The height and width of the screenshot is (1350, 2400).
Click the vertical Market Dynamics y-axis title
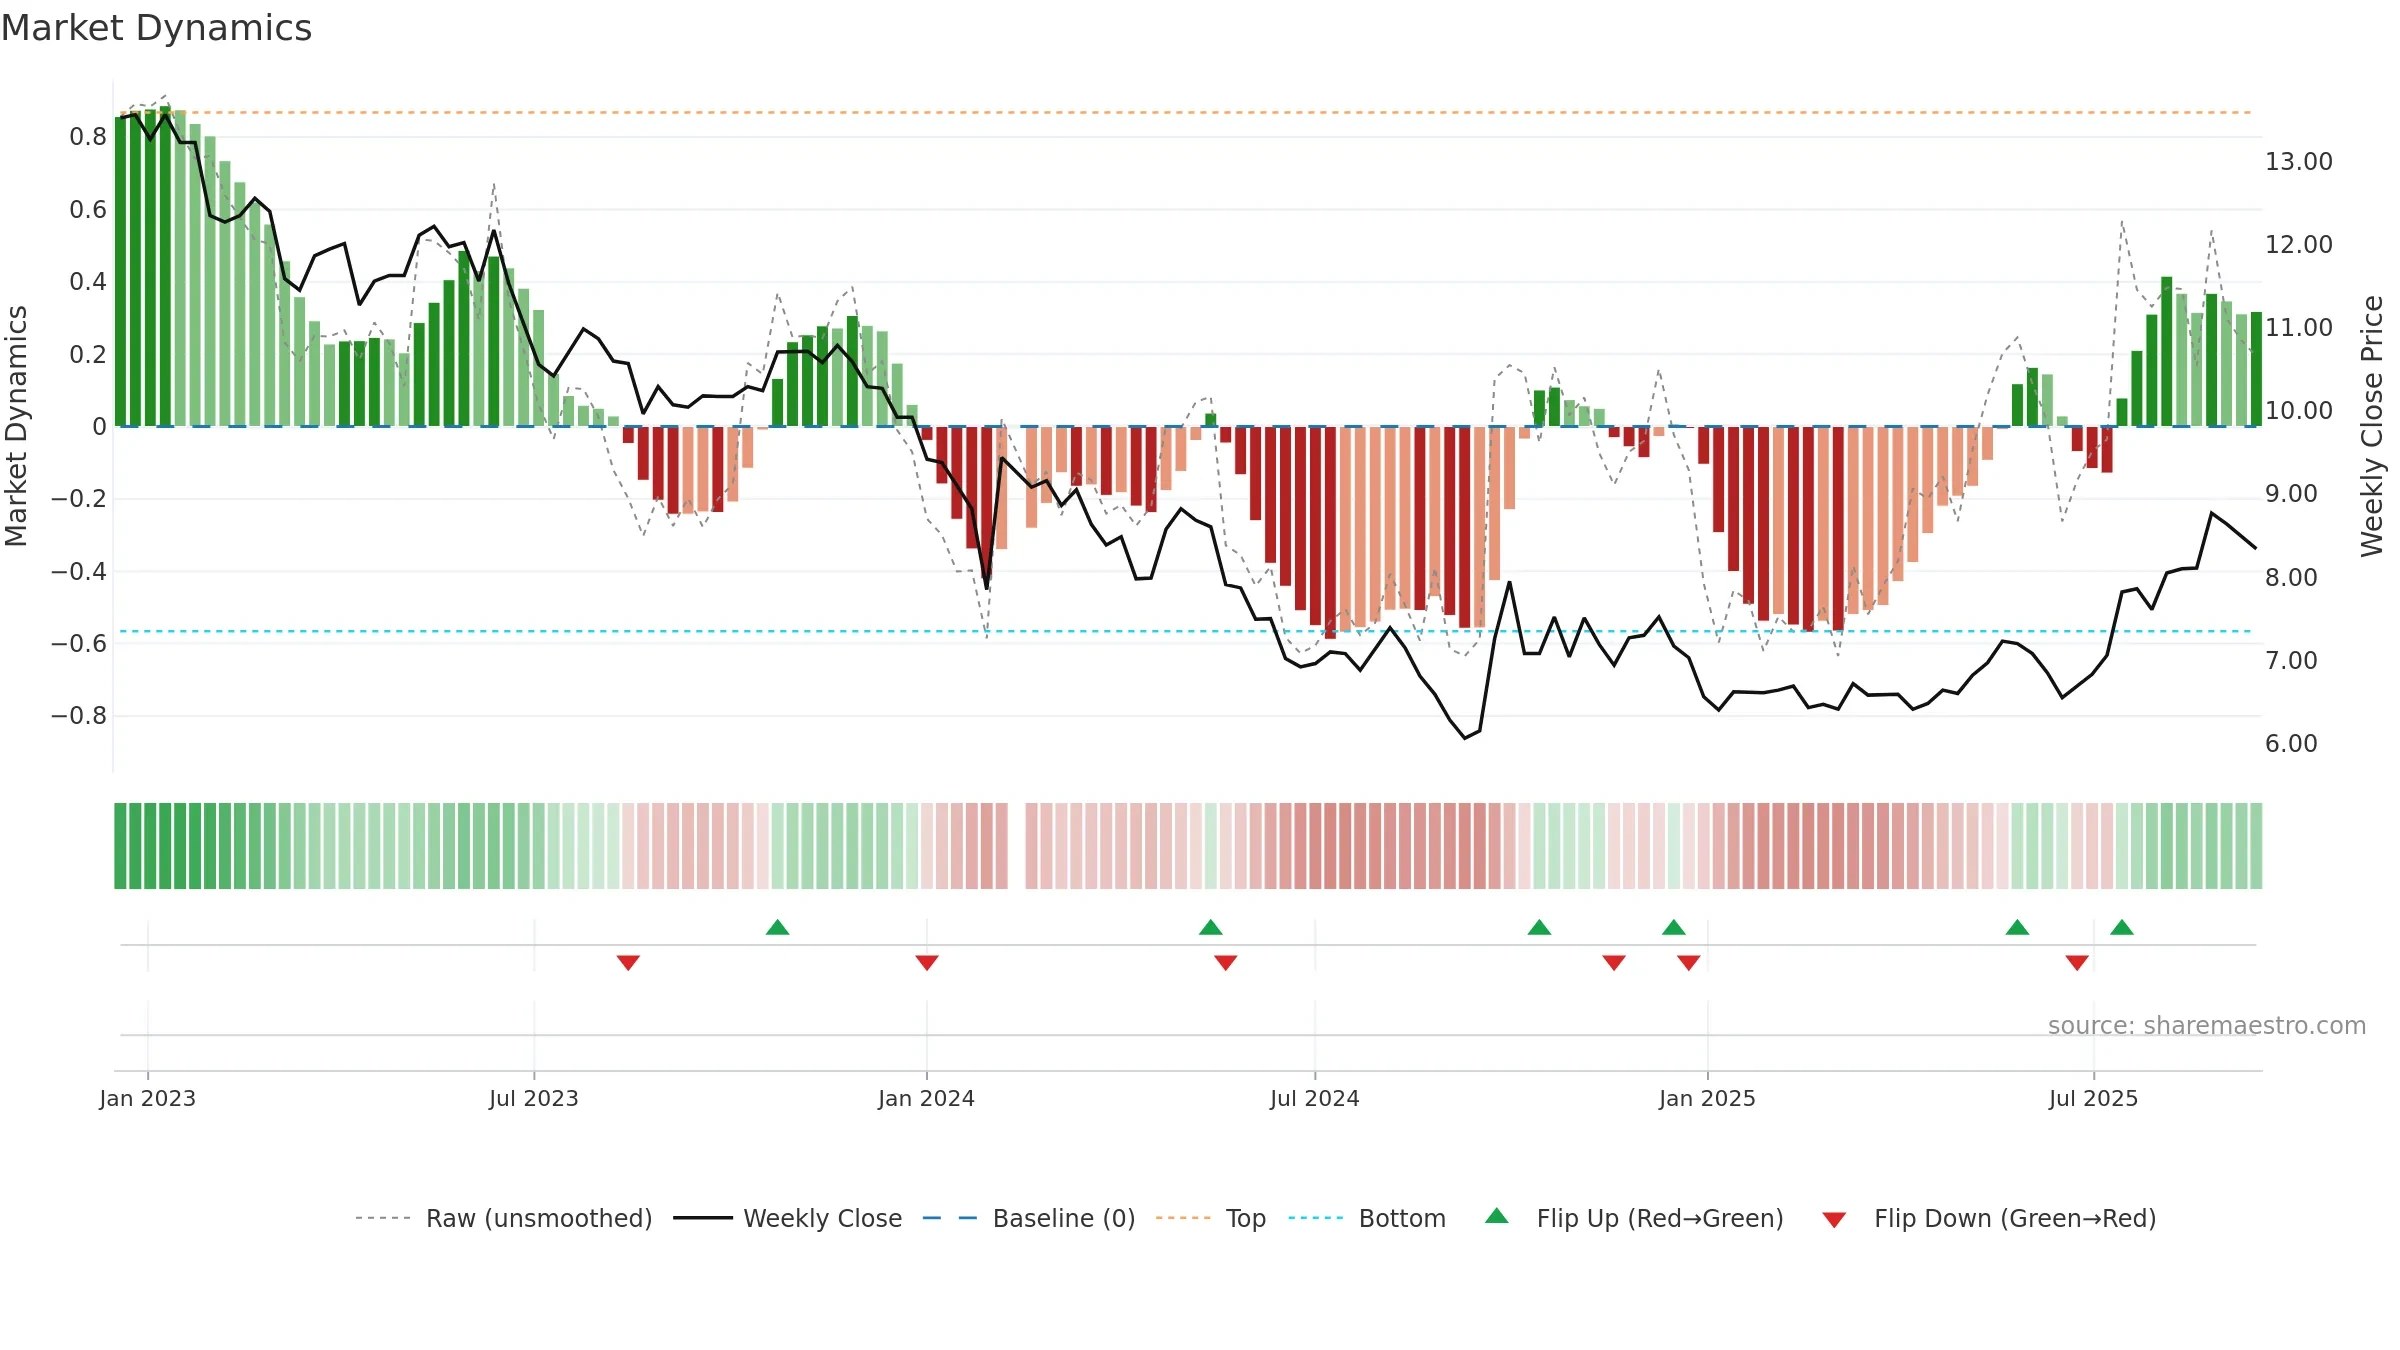(16, 426)
